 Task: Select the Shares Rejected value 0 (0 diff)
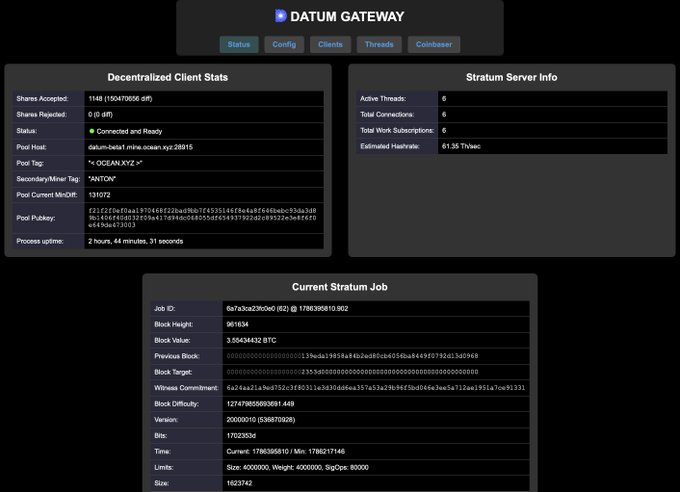[100, 115]
